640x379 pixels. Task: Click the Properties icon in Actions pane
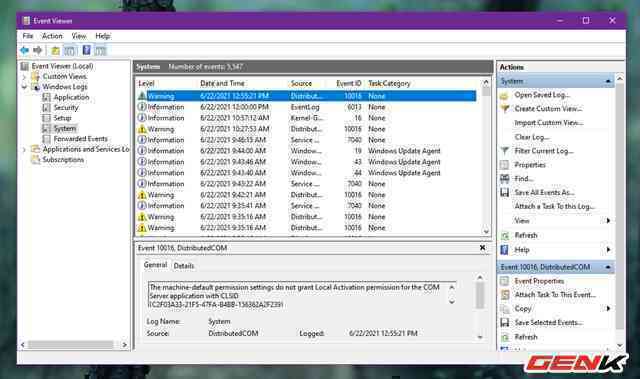[x=504, y=165]
